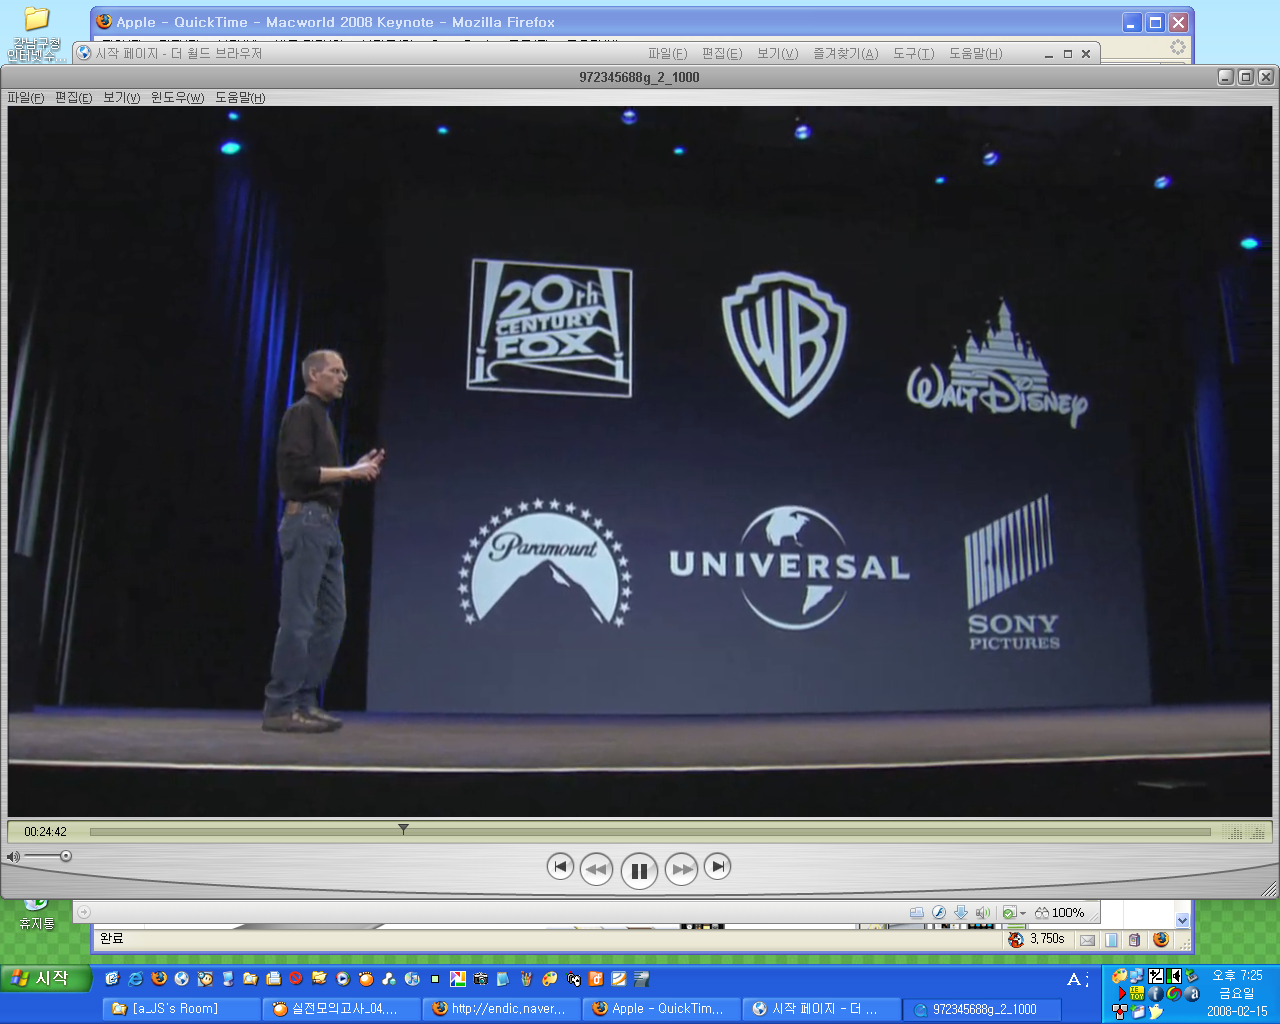Click the page icon in browser status bar
This screenshot has width=1280, height=1024.
click(917, 912)
